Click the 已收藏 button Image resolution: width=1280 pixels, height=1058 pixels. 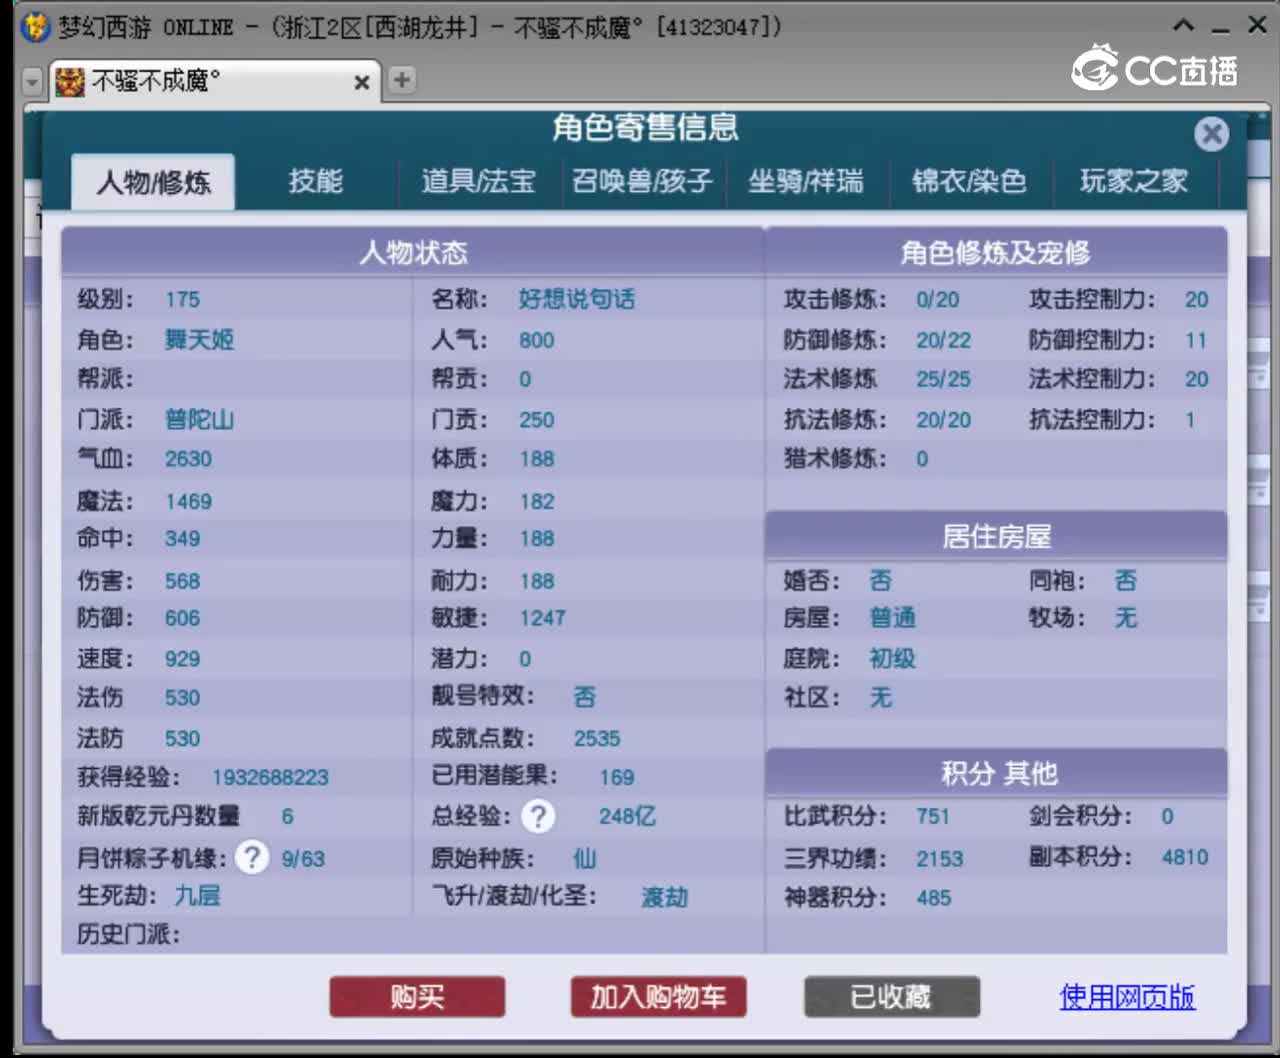click(891, 997)
